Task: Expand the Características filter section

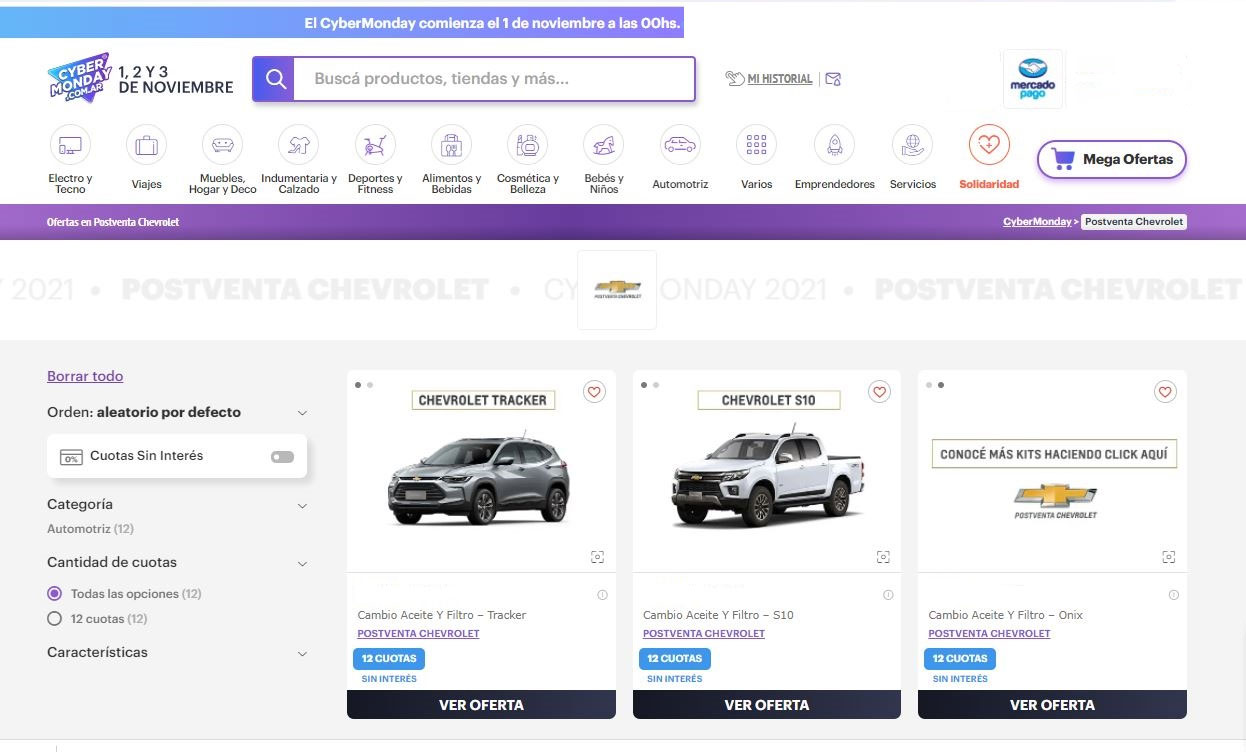Action: (302, 654)
